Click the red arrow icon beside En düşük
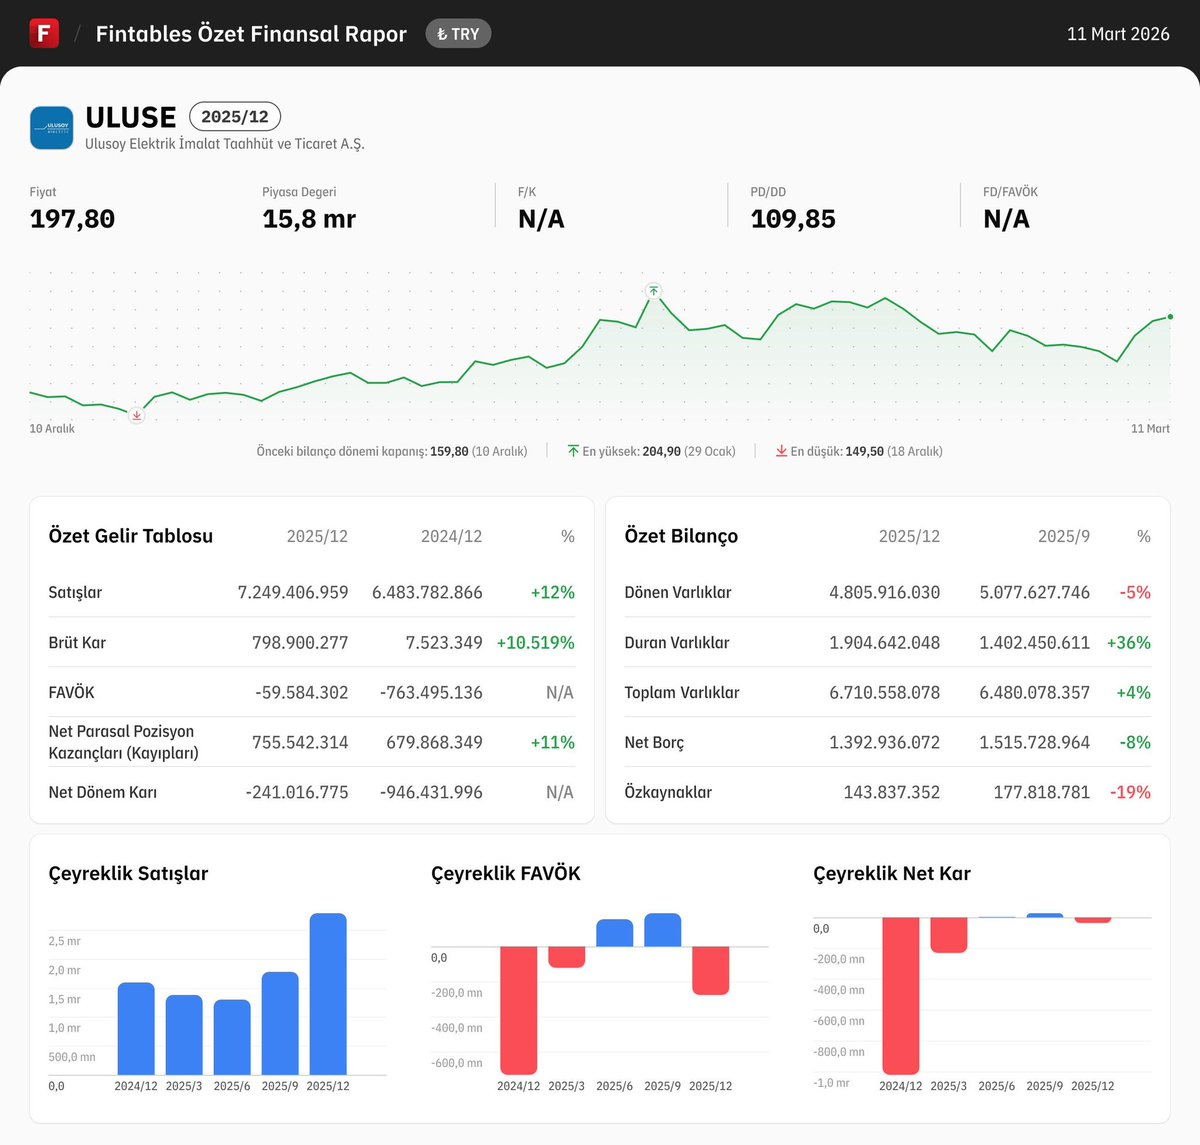Image resolution: width=1200 pixels, height=1145 pixels. pos(781,451)
